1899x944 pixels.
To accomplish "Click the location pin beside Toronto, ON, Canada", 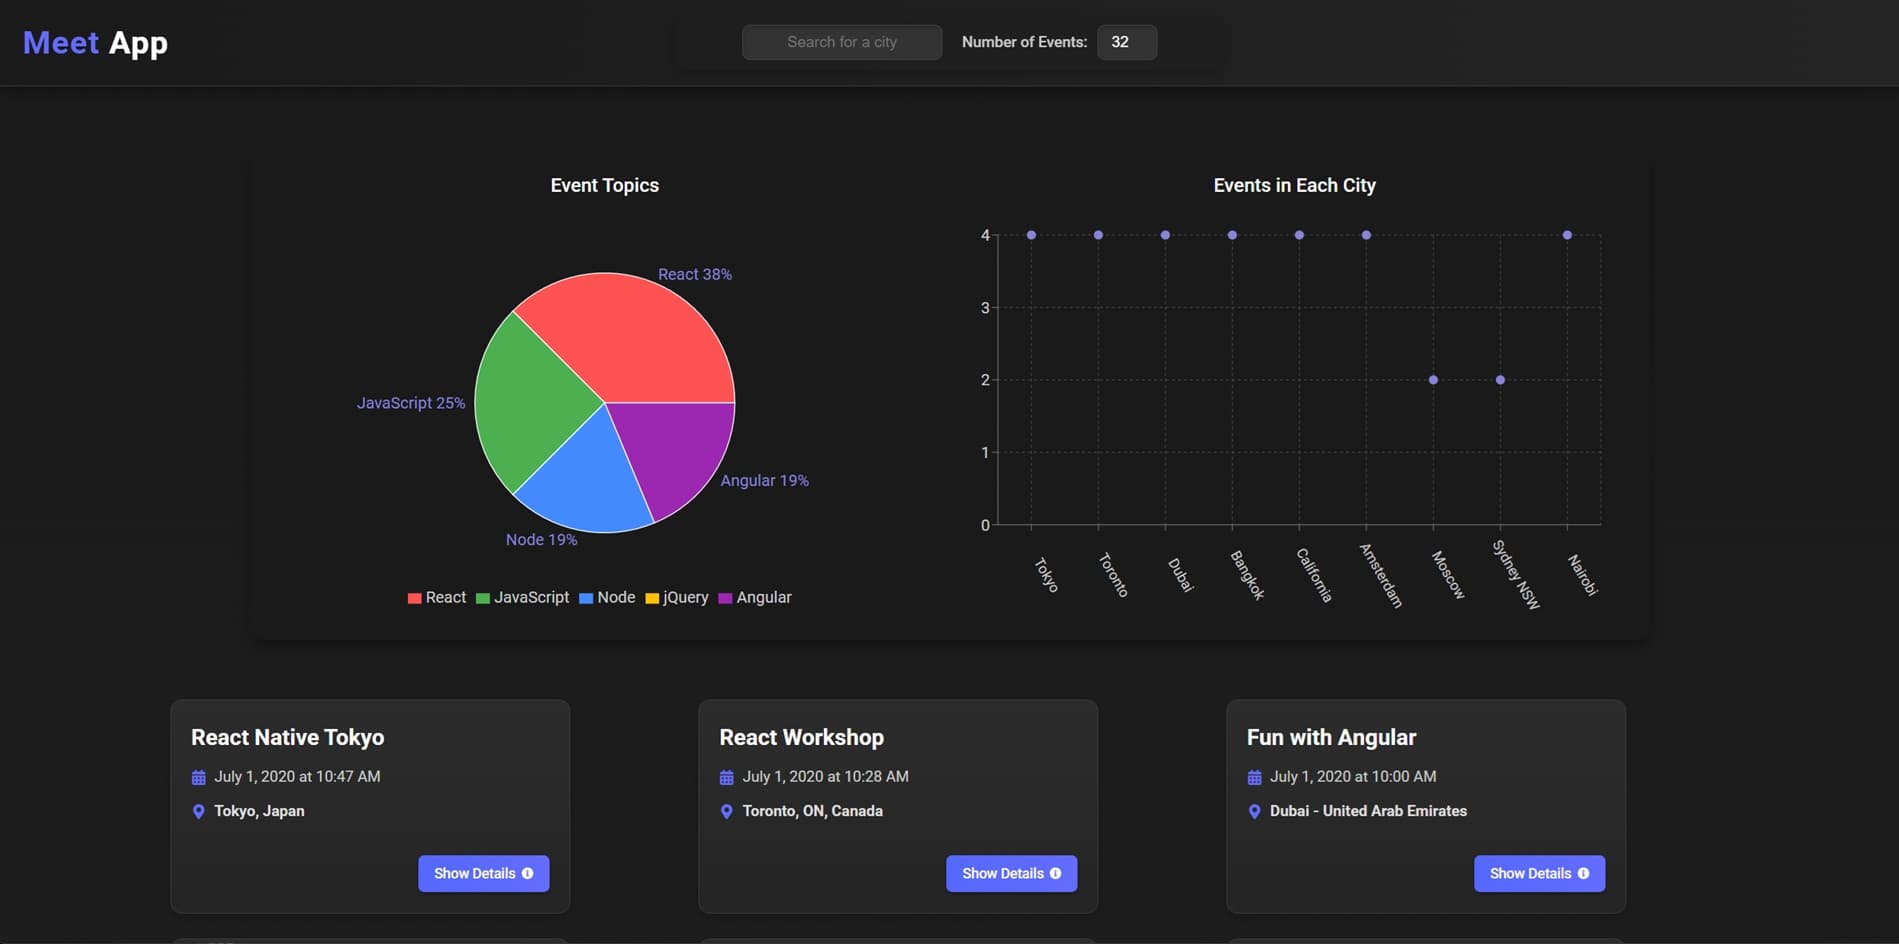I will (x=726, y=811).
